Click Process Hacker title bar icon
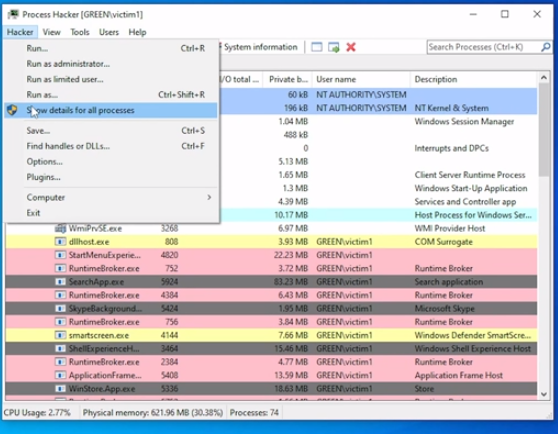The image size is (558, 434). tap(13, 14)
